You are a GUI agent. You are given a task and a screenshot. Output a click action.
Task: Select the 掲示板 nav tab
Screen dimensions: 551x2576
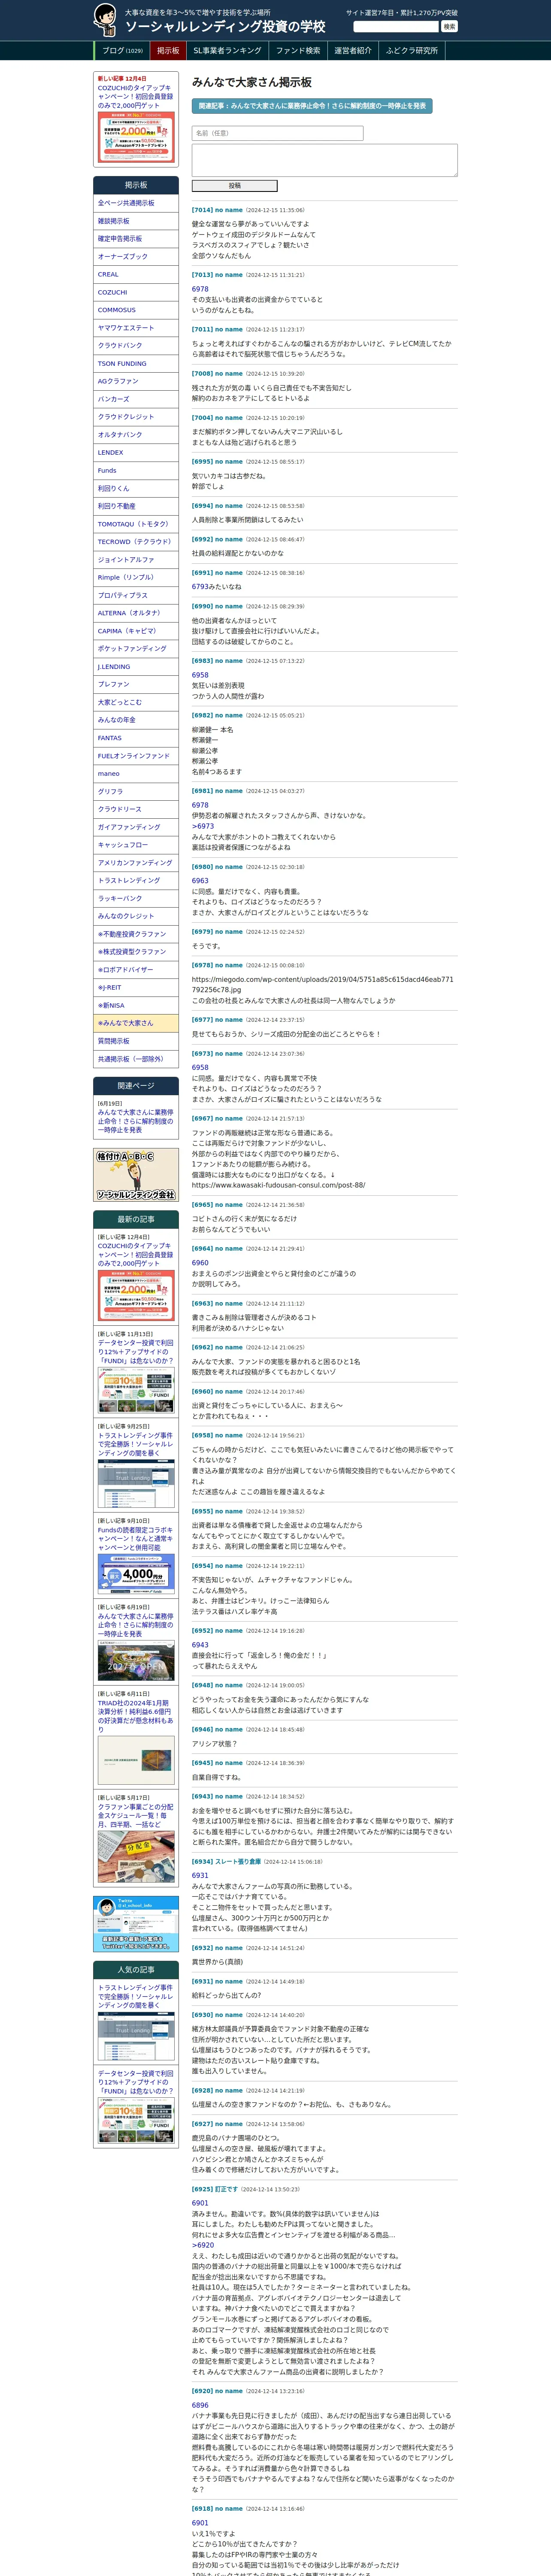tap(168, 51)
